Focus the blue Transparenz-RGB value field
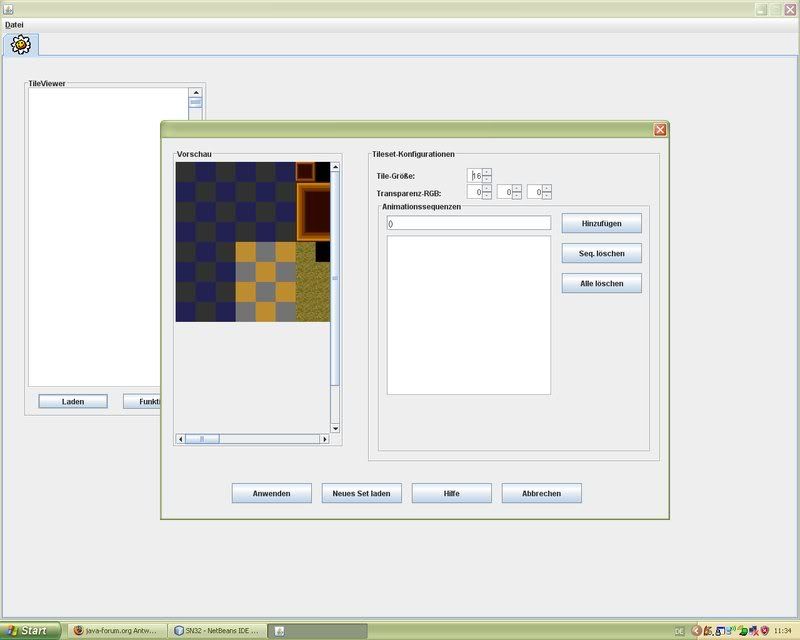Viewport: 800px width, 640px height. (x=535, y=192)
